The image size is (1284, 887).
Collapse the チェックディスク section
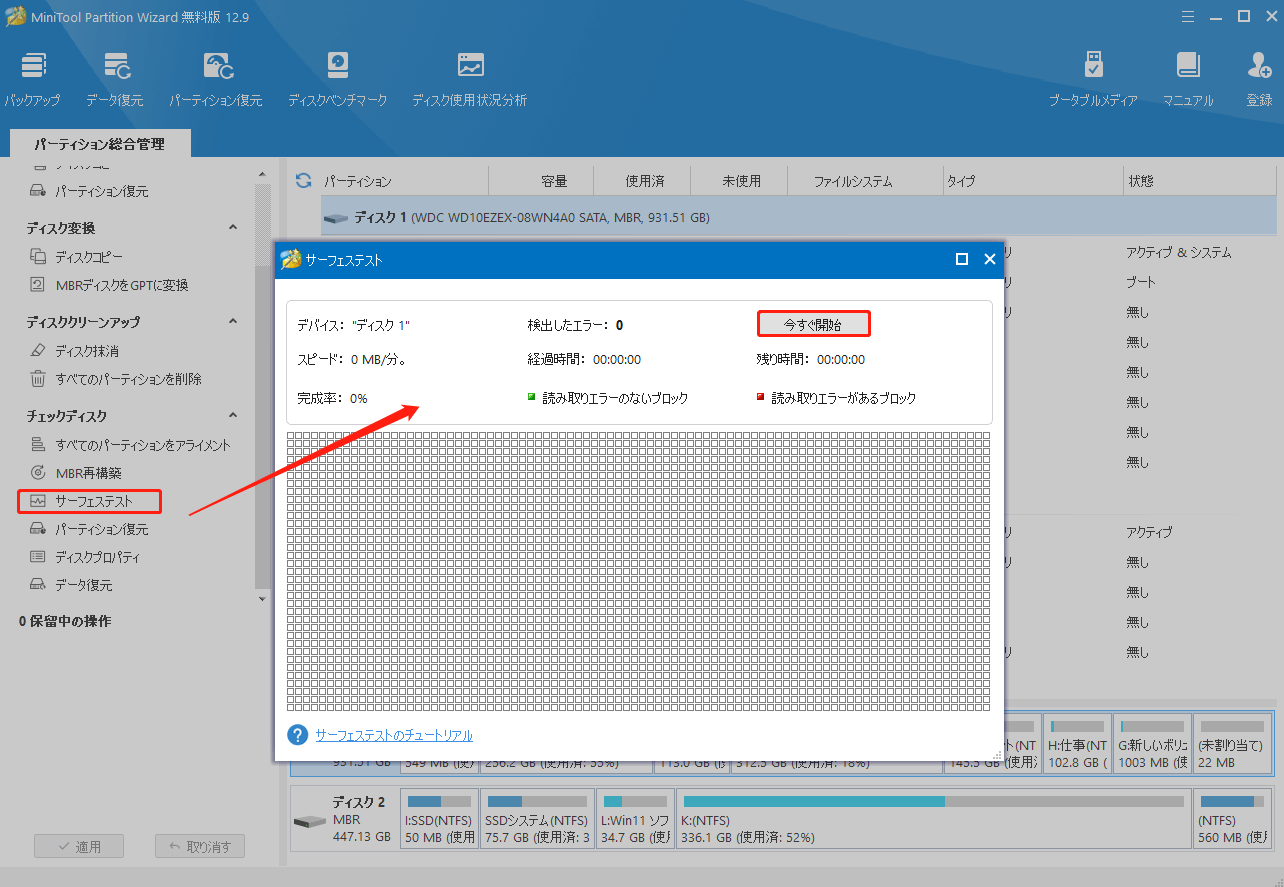coord(234,416)
